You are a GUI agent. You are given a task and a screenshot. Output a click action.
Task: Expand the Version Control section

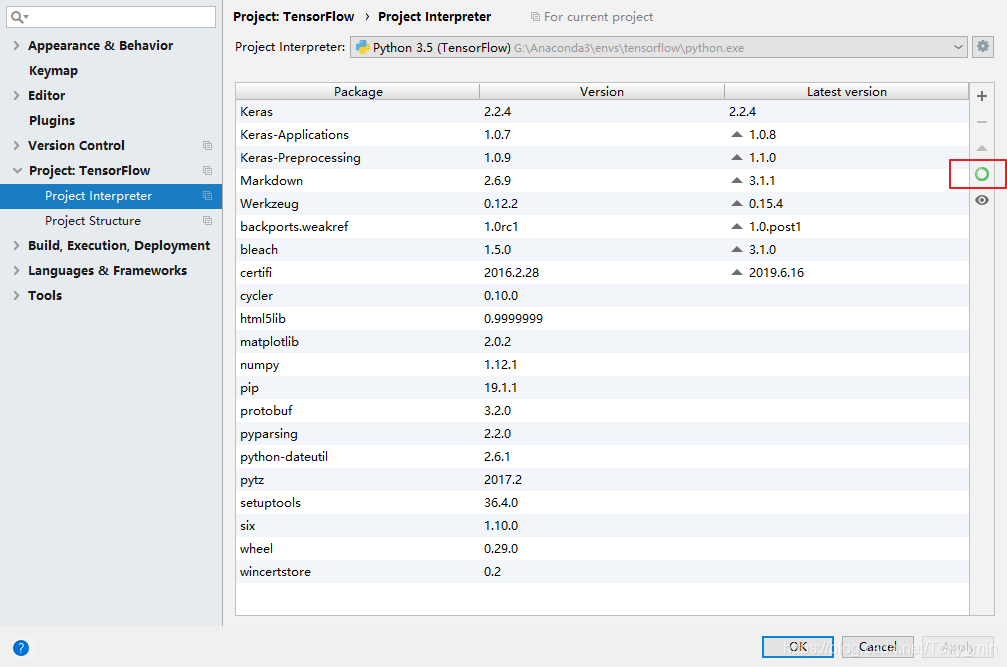(x=16, y=146)
